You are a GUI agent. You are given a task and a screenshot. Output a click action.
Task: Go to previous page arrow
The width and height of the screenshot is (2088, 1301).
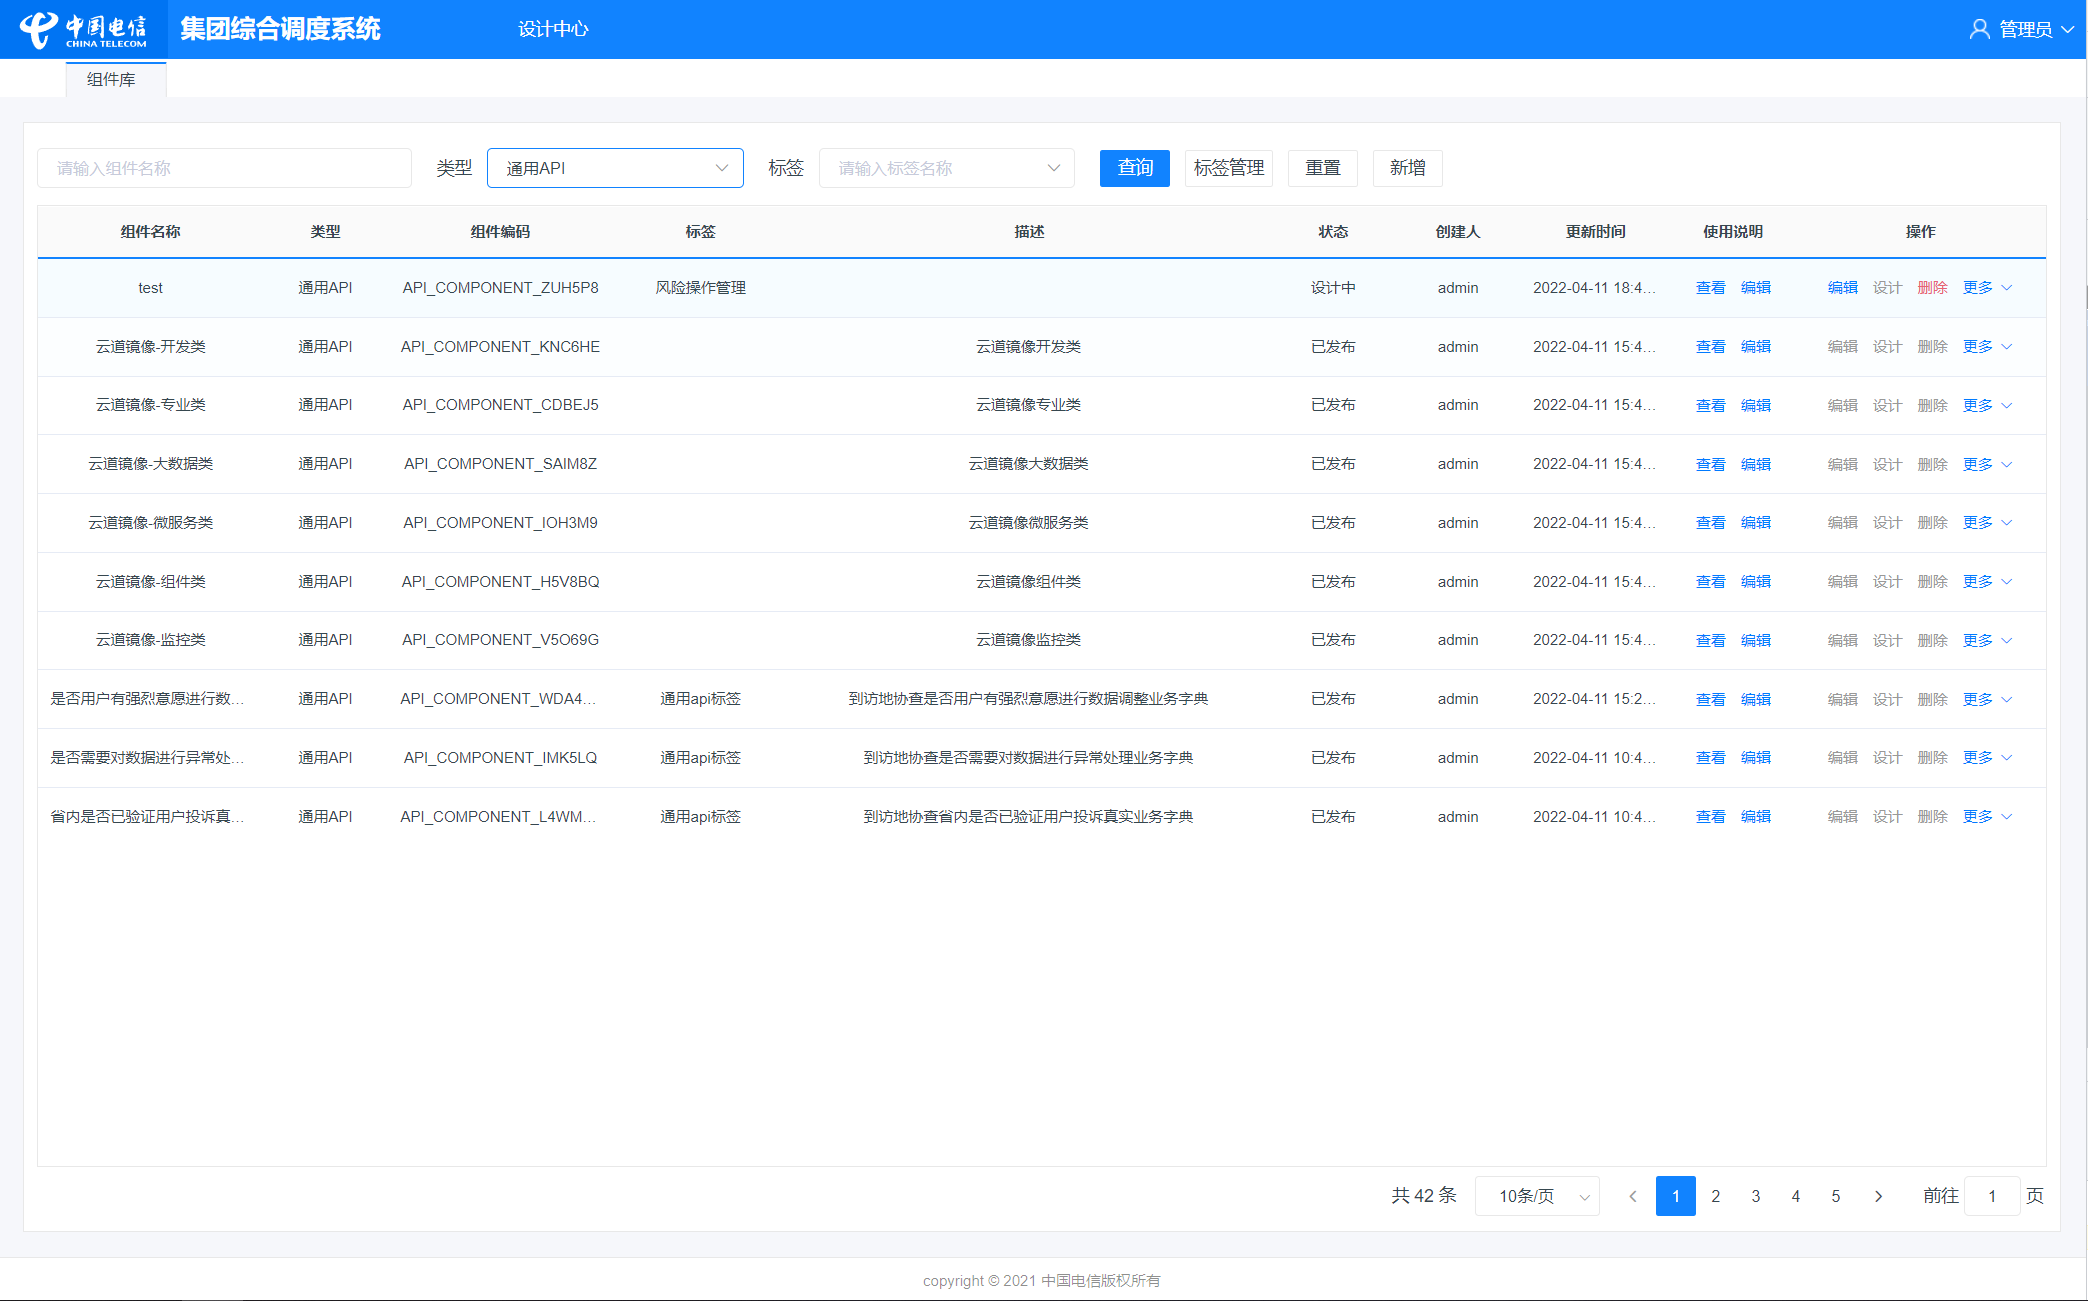pos(1633,1196)
